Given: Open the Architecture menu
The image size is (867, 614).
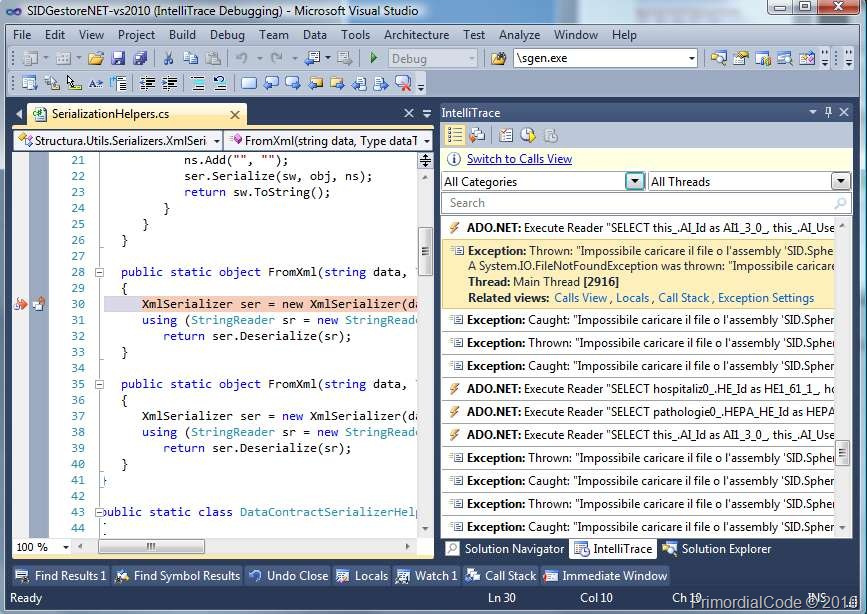Looking at the screenshot, I should point(416,35).
